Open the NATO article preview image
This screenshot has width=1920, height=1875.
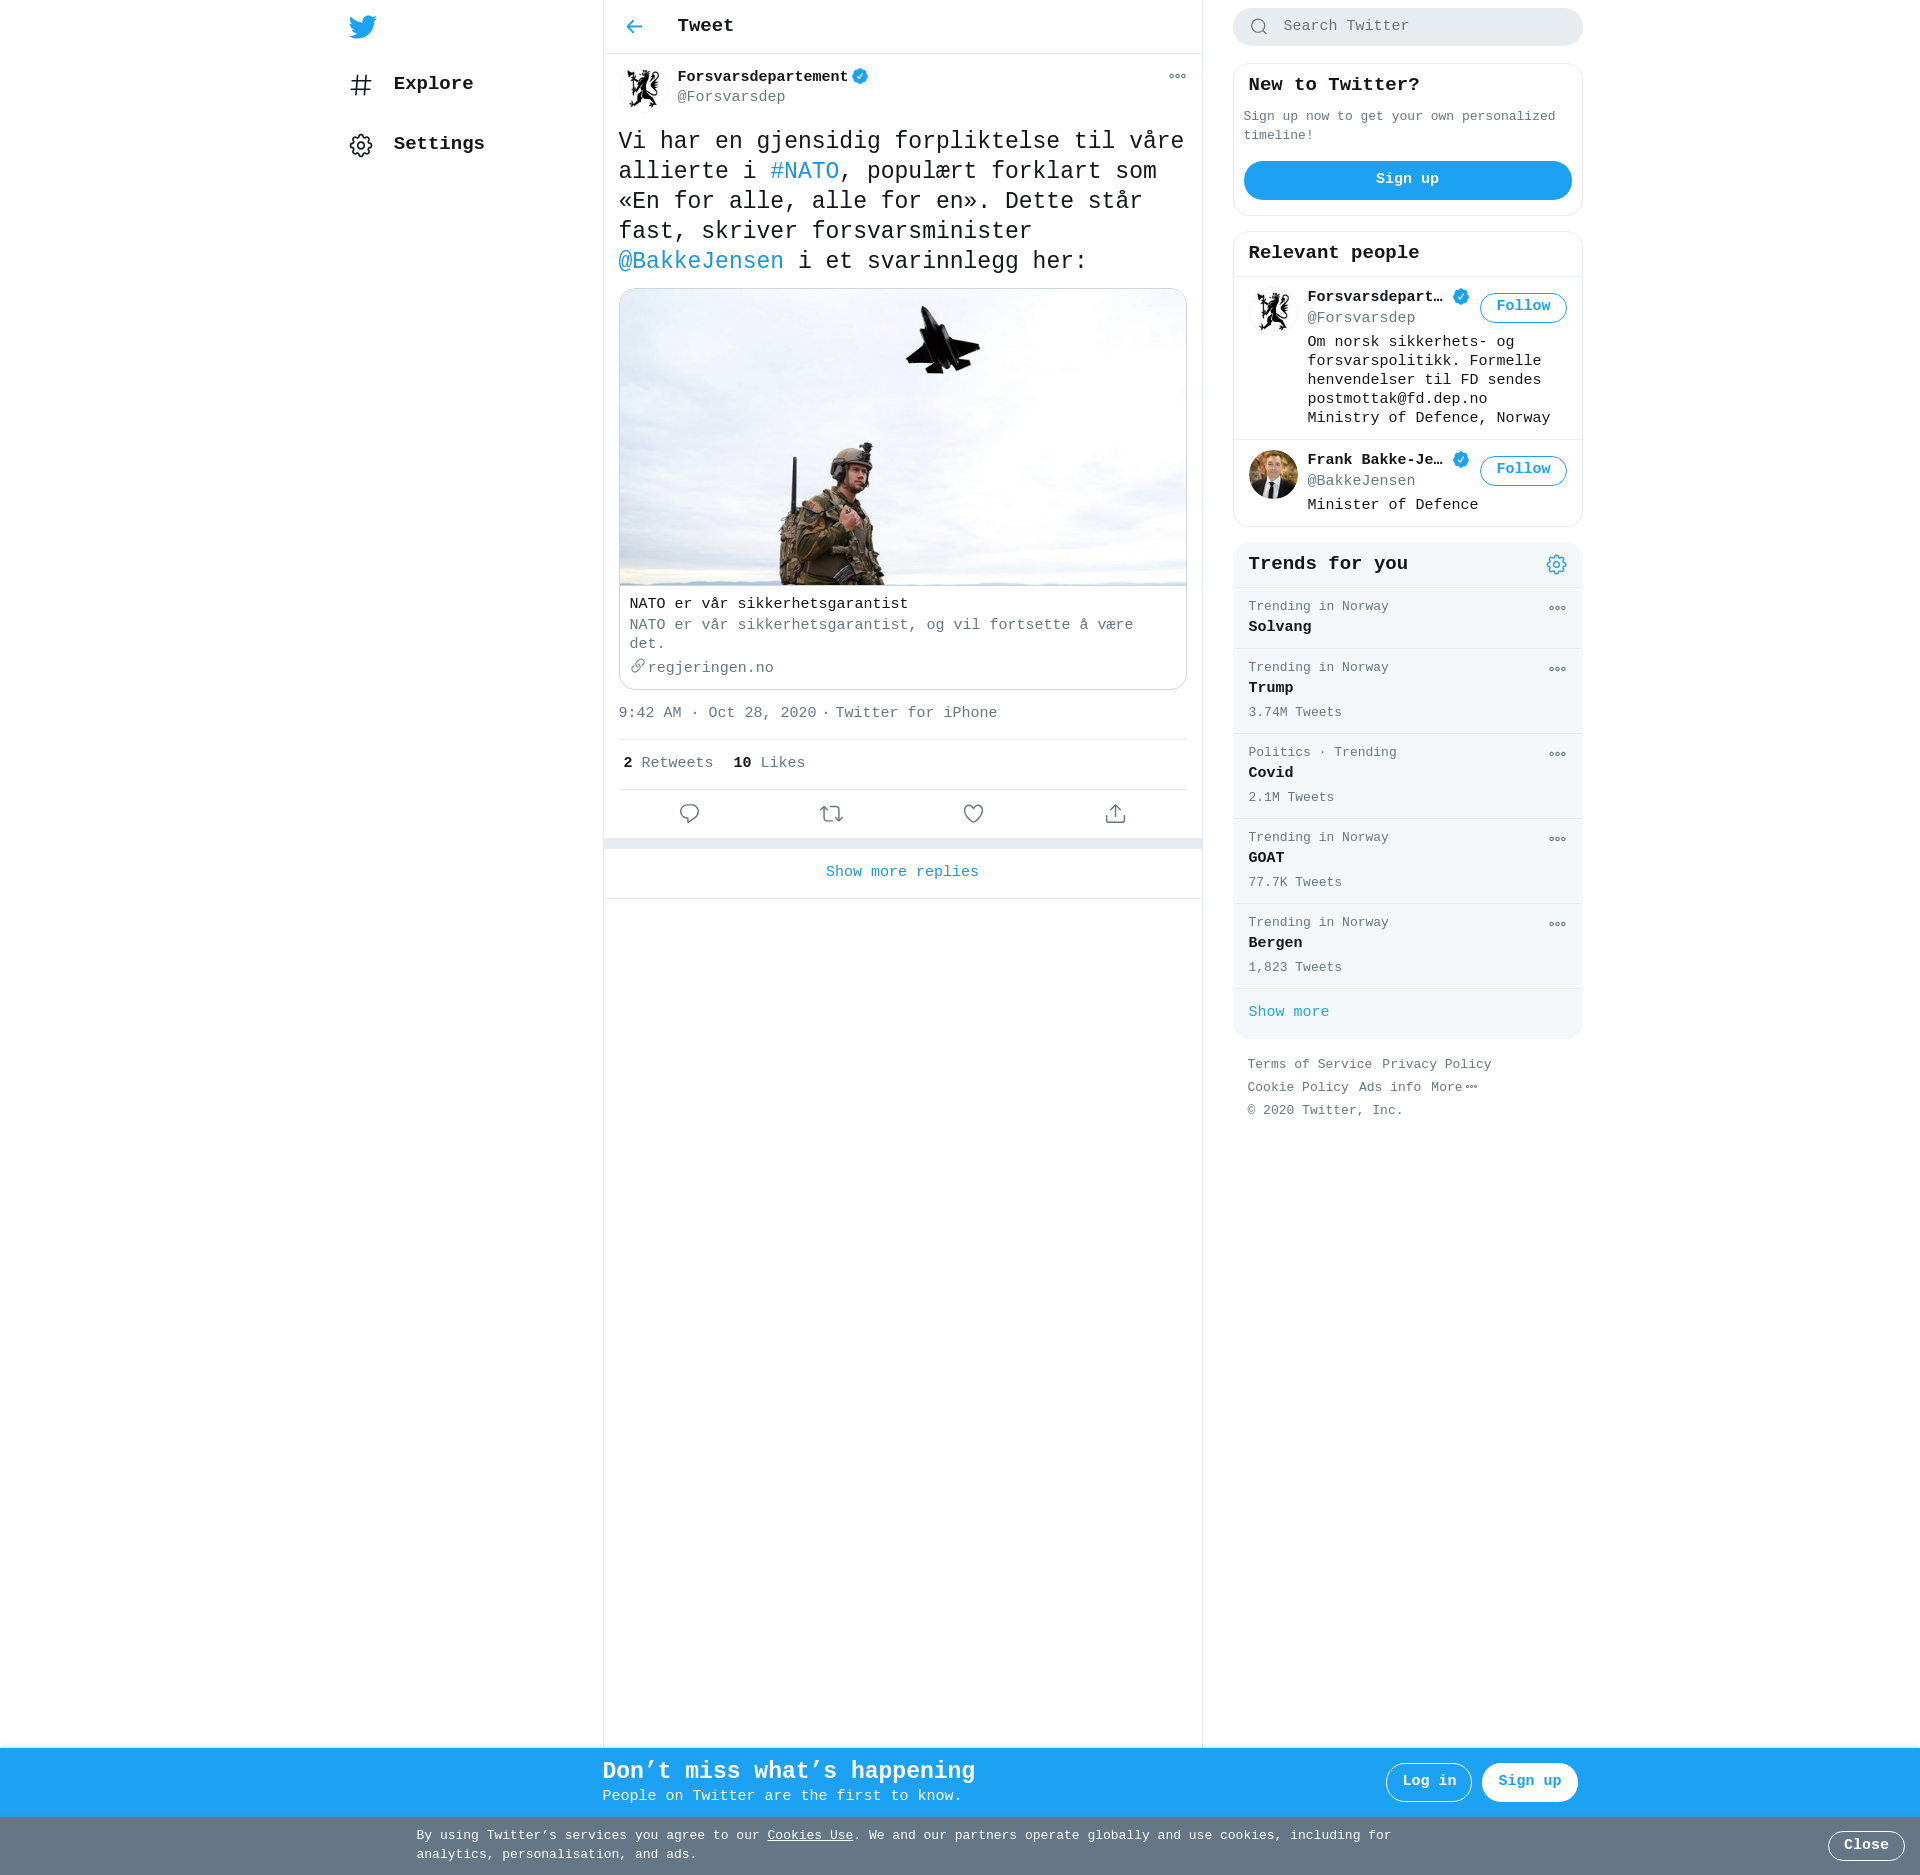point(902,437)
